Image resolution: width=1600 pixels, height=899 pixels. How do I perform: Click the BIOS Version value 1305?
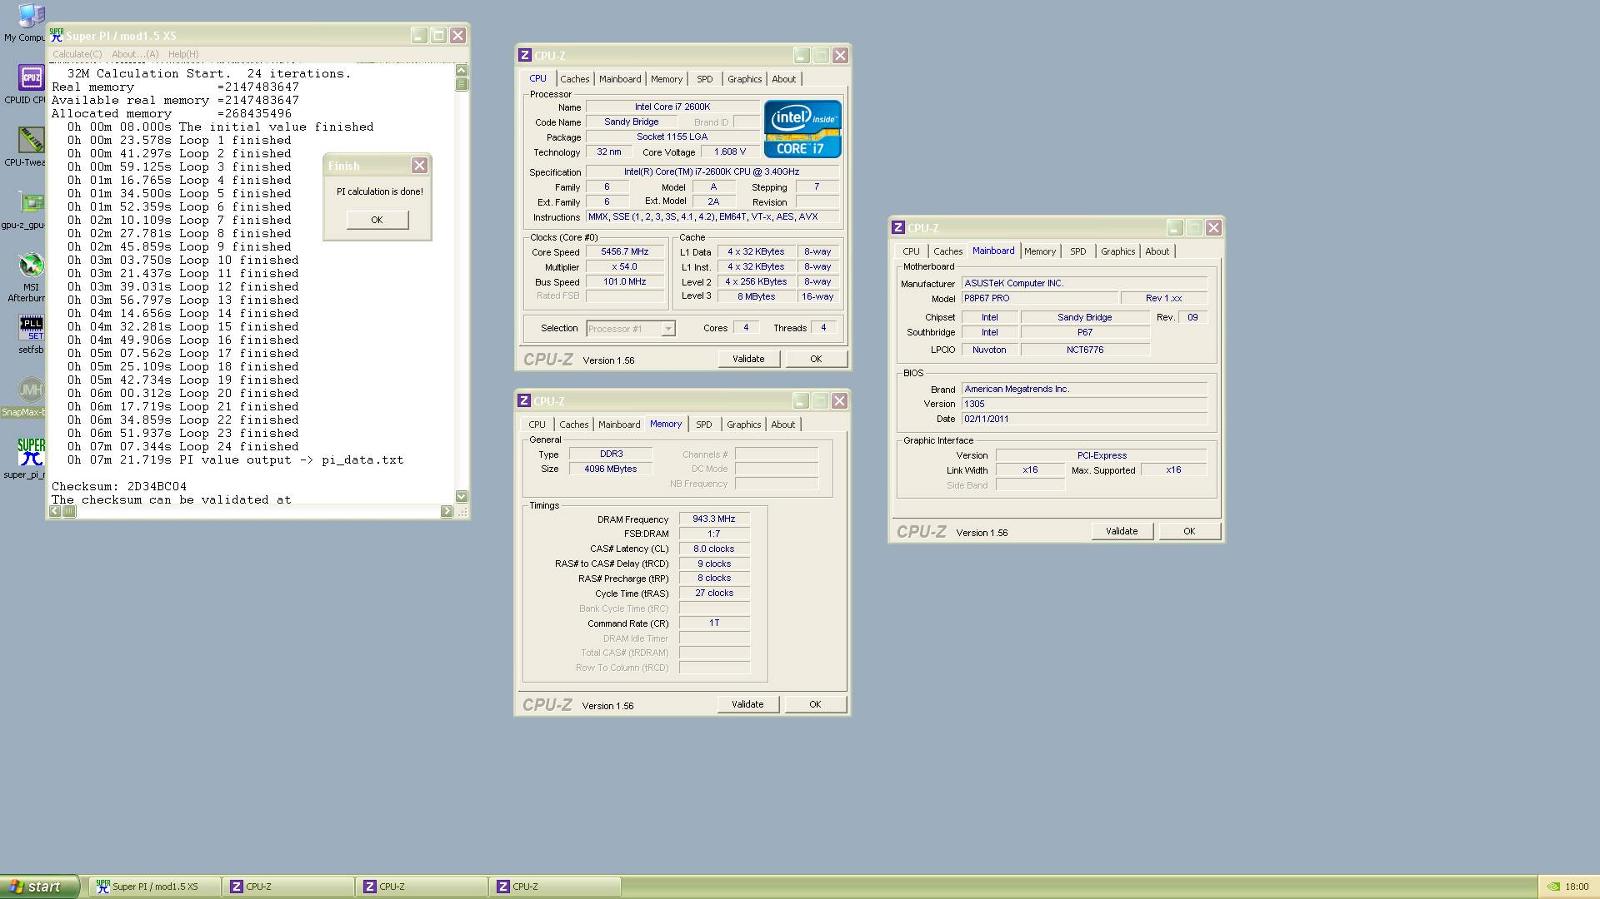pyautogui.click(x=1085, y=404)
